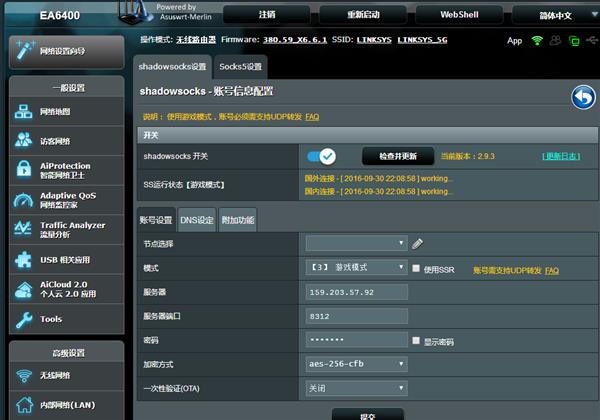Click the EA6400 model name text
The image size is (600, 420).
[60, 15]
